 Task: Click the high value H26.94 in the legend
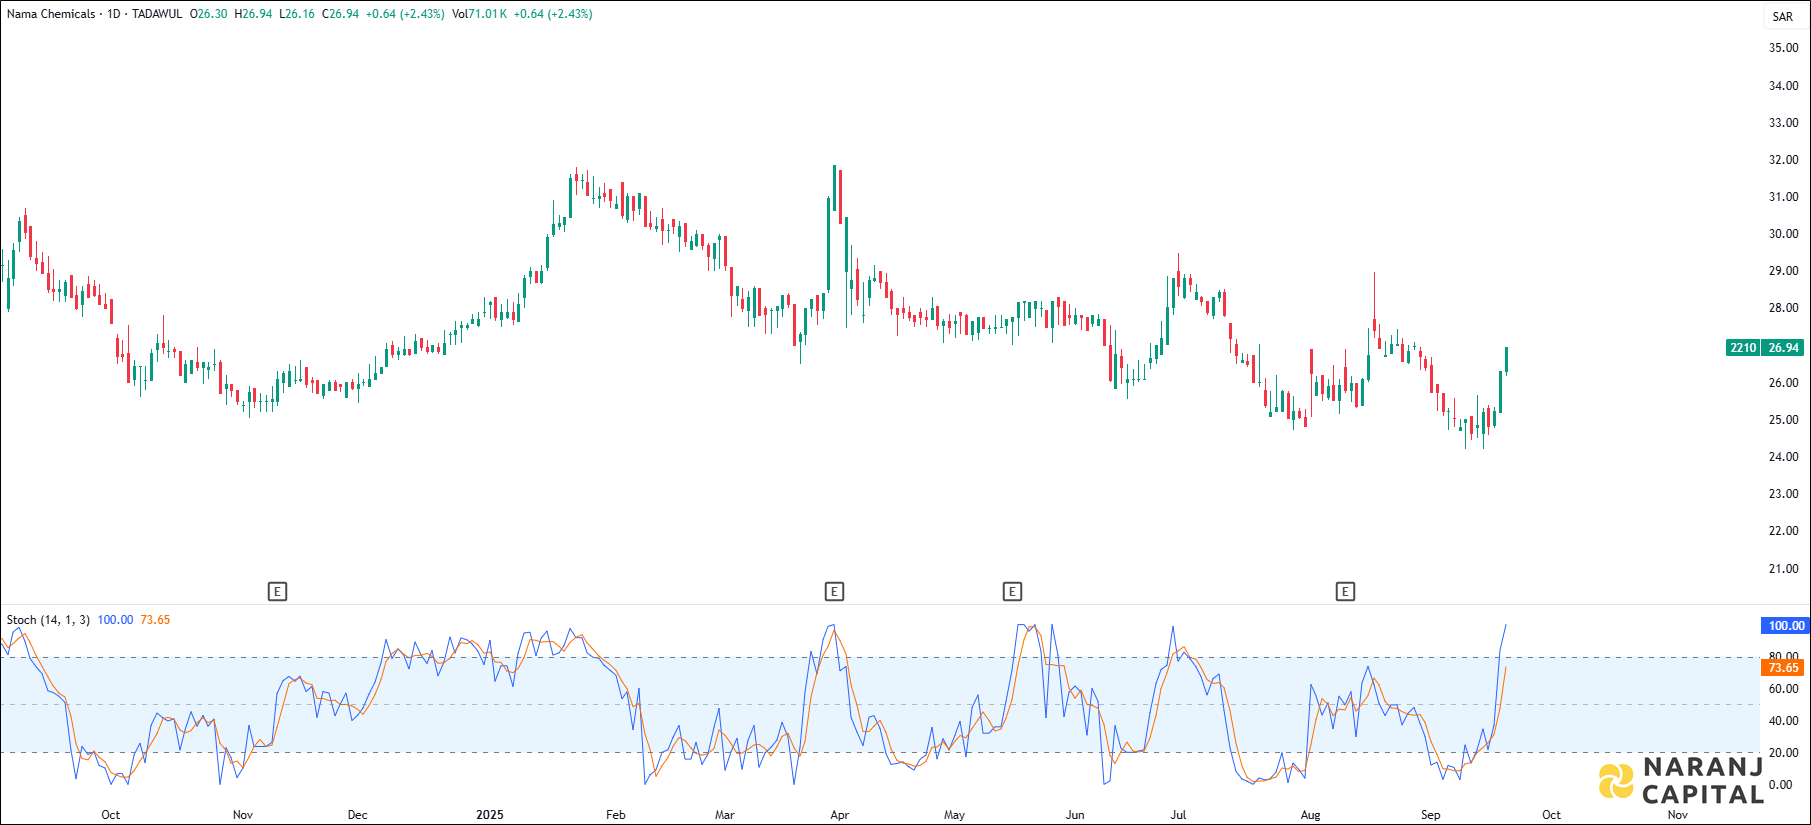[x=253, y=14]
